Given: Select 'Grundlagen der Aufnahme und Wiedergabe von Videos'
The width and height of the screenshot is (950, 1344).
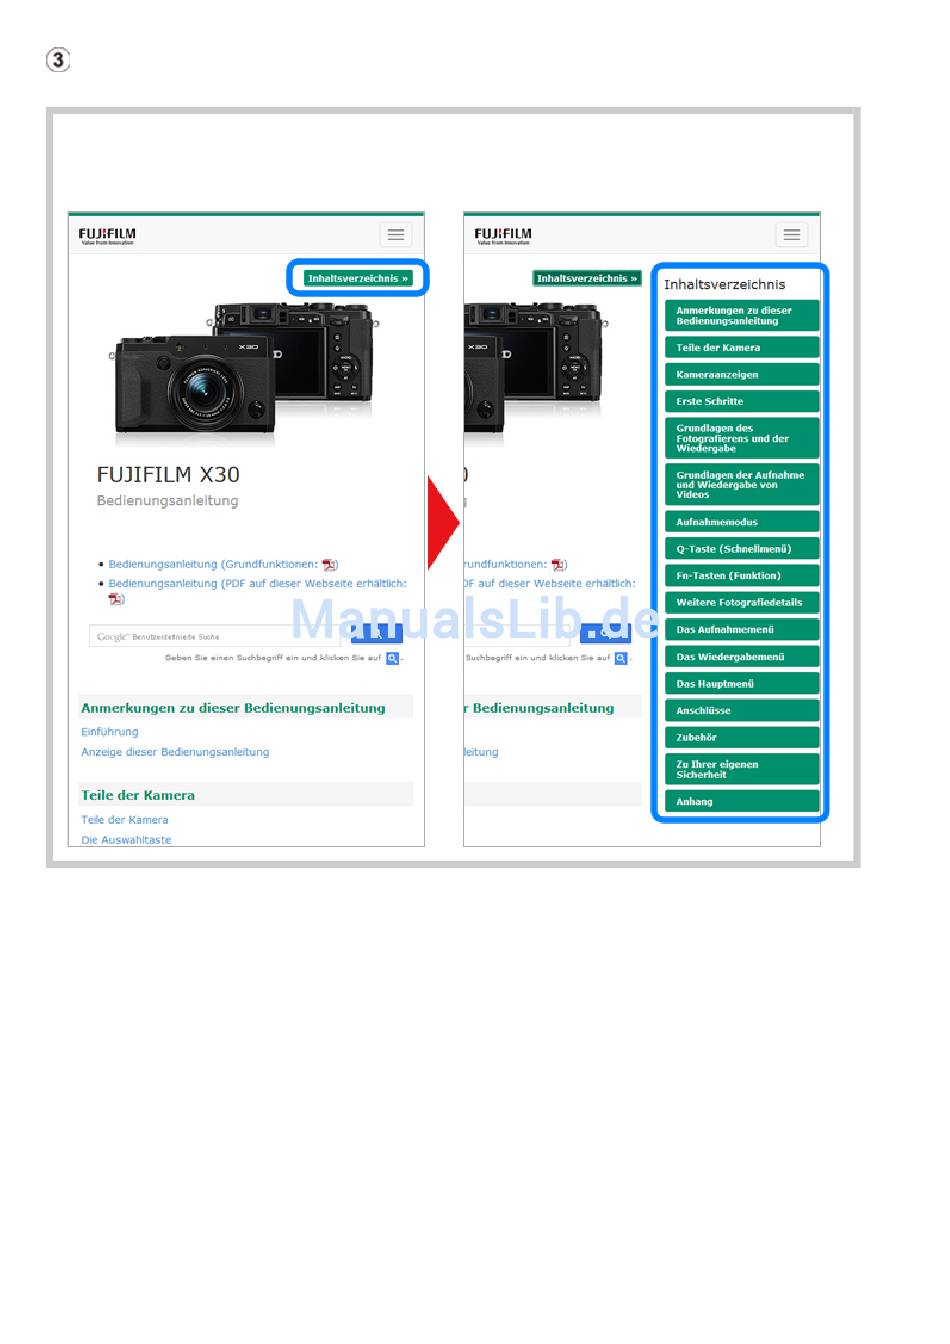Looking at the screenshot, I should click(x=742, y=485).
